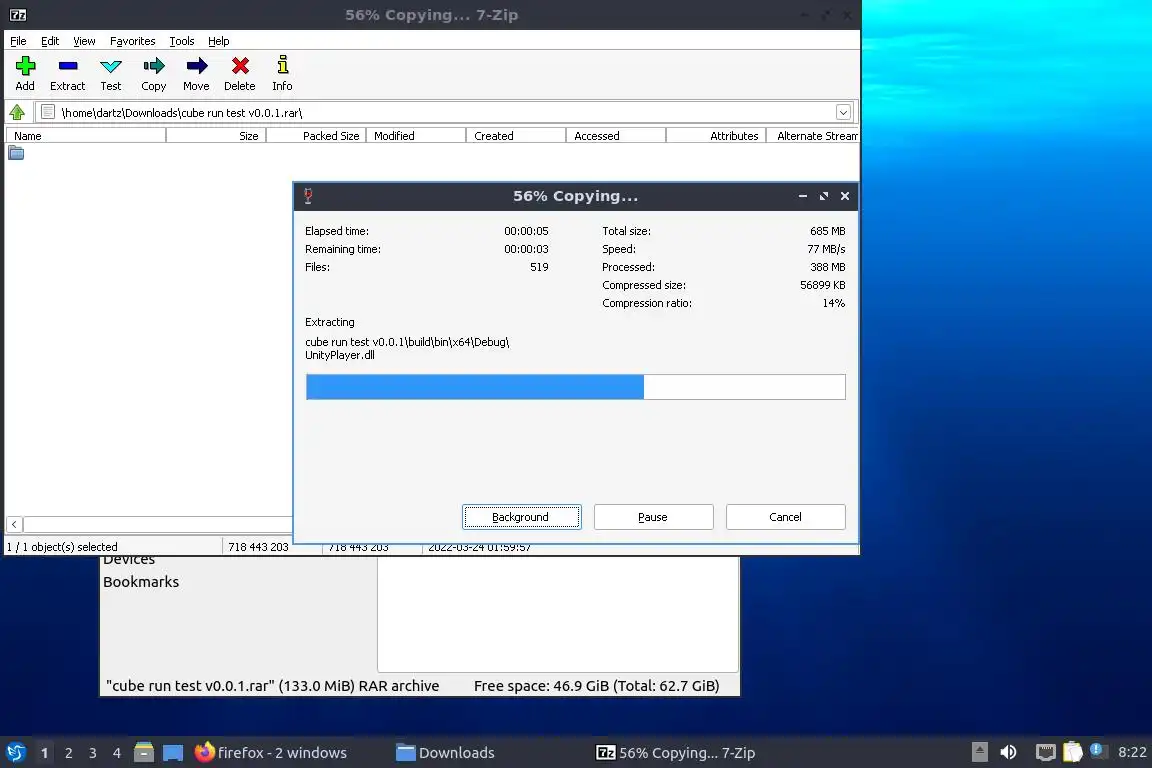This screenshot has width=1152, height=768.
Task: Click the extraction progress bar
Action: click(x=576, y=387)
